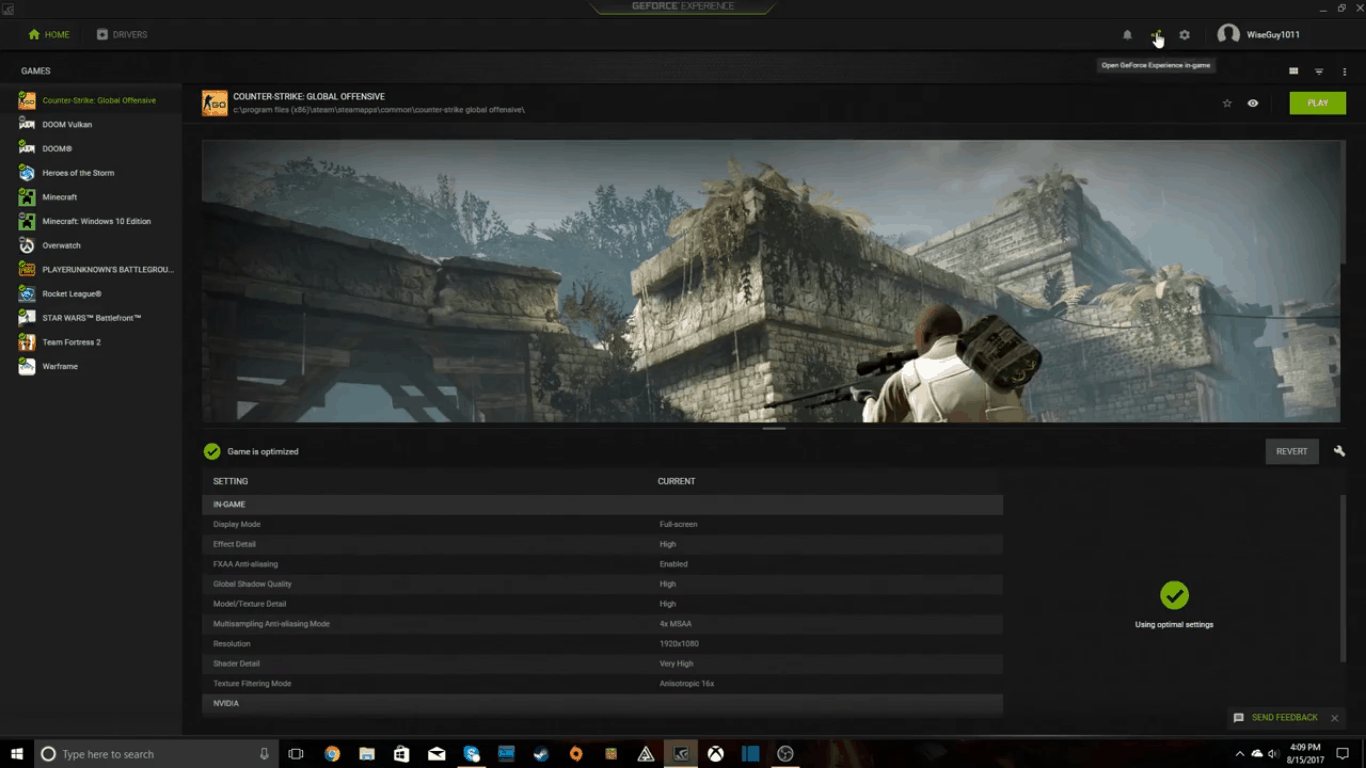1366x768 pixels.
Task: Click the settings list vertical scrollbar
Action: [x=1343, y=578]
